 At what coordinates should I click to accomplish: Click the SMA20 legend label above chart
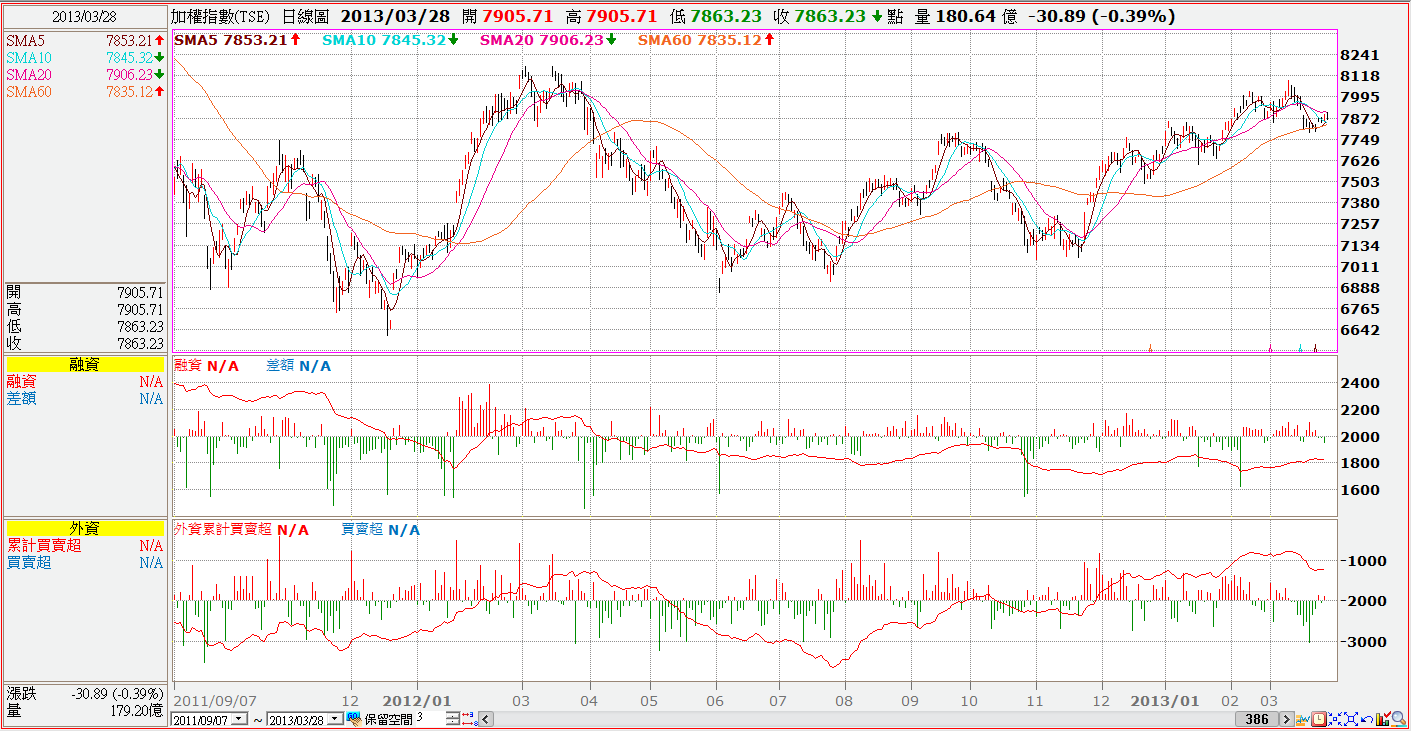(548, 40)
